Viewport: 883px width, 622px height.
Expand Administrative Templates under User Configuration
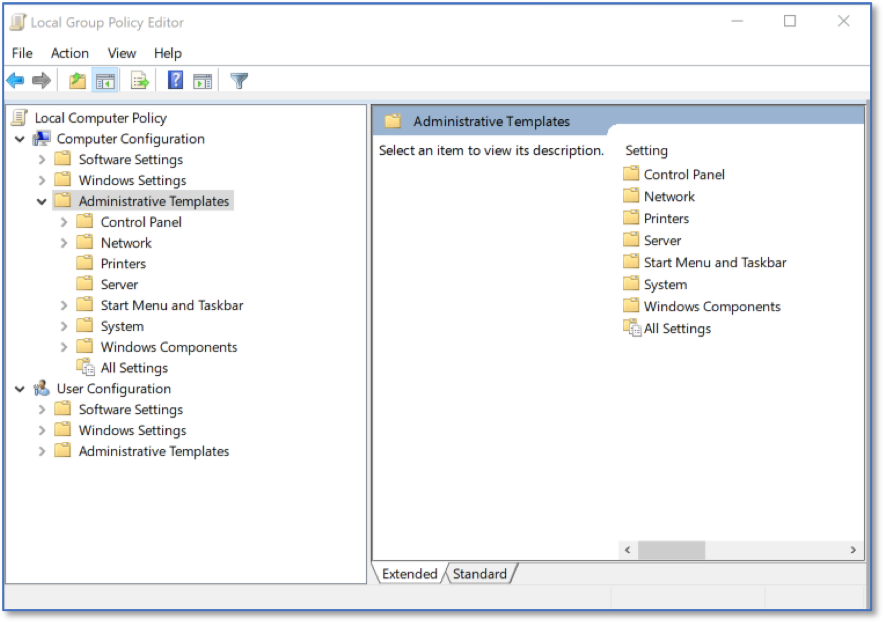coord(42,451)
